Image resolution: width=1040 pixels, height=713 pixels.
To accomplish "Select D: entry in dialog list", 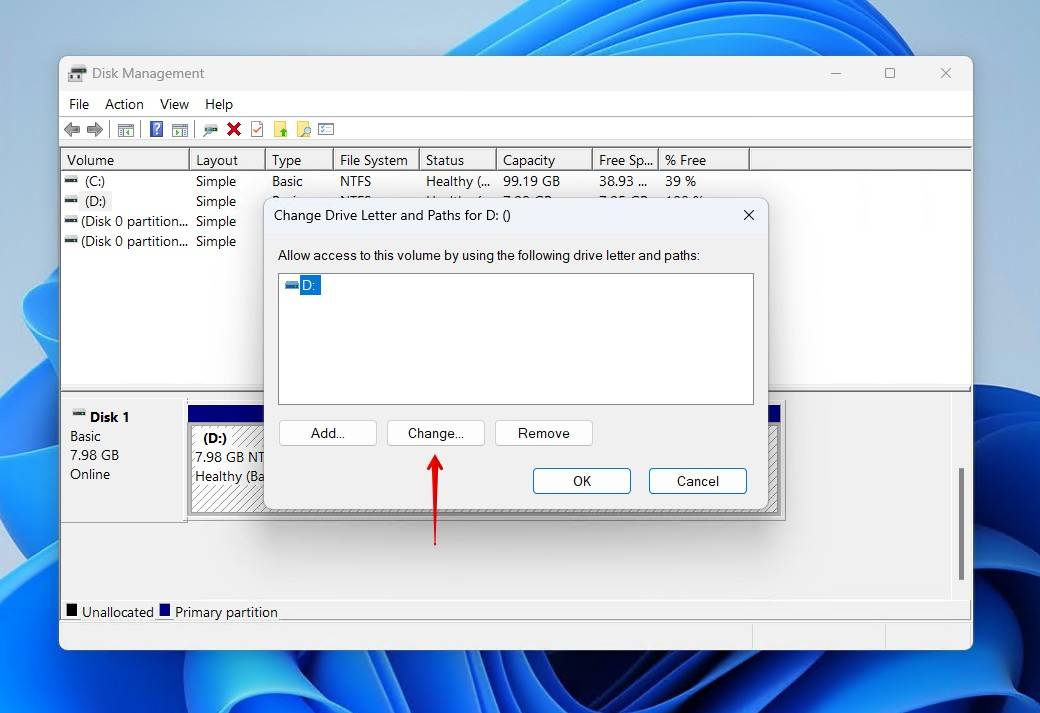I will [x=310, y=285].
